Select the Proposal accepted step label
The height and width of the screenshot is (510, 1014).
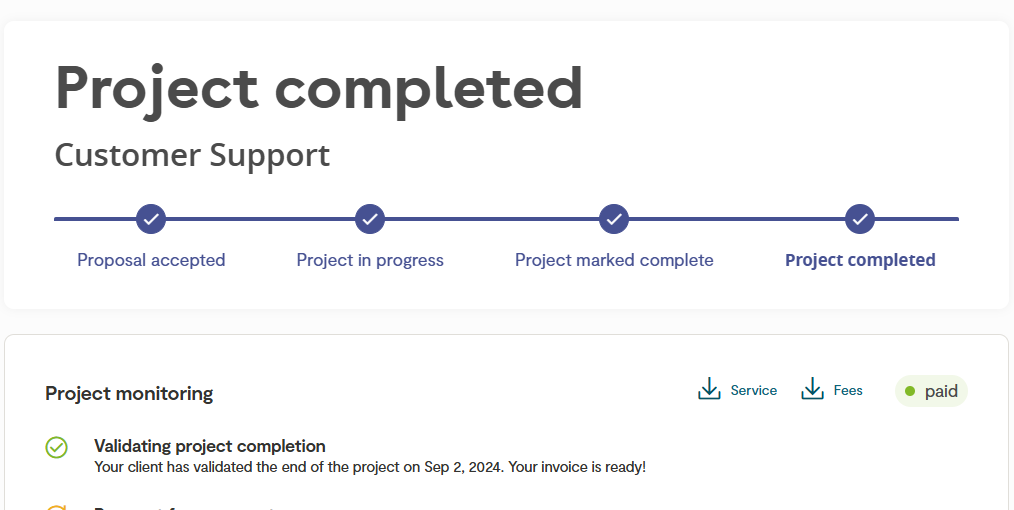pyautogui.click(x=151, y=260)
